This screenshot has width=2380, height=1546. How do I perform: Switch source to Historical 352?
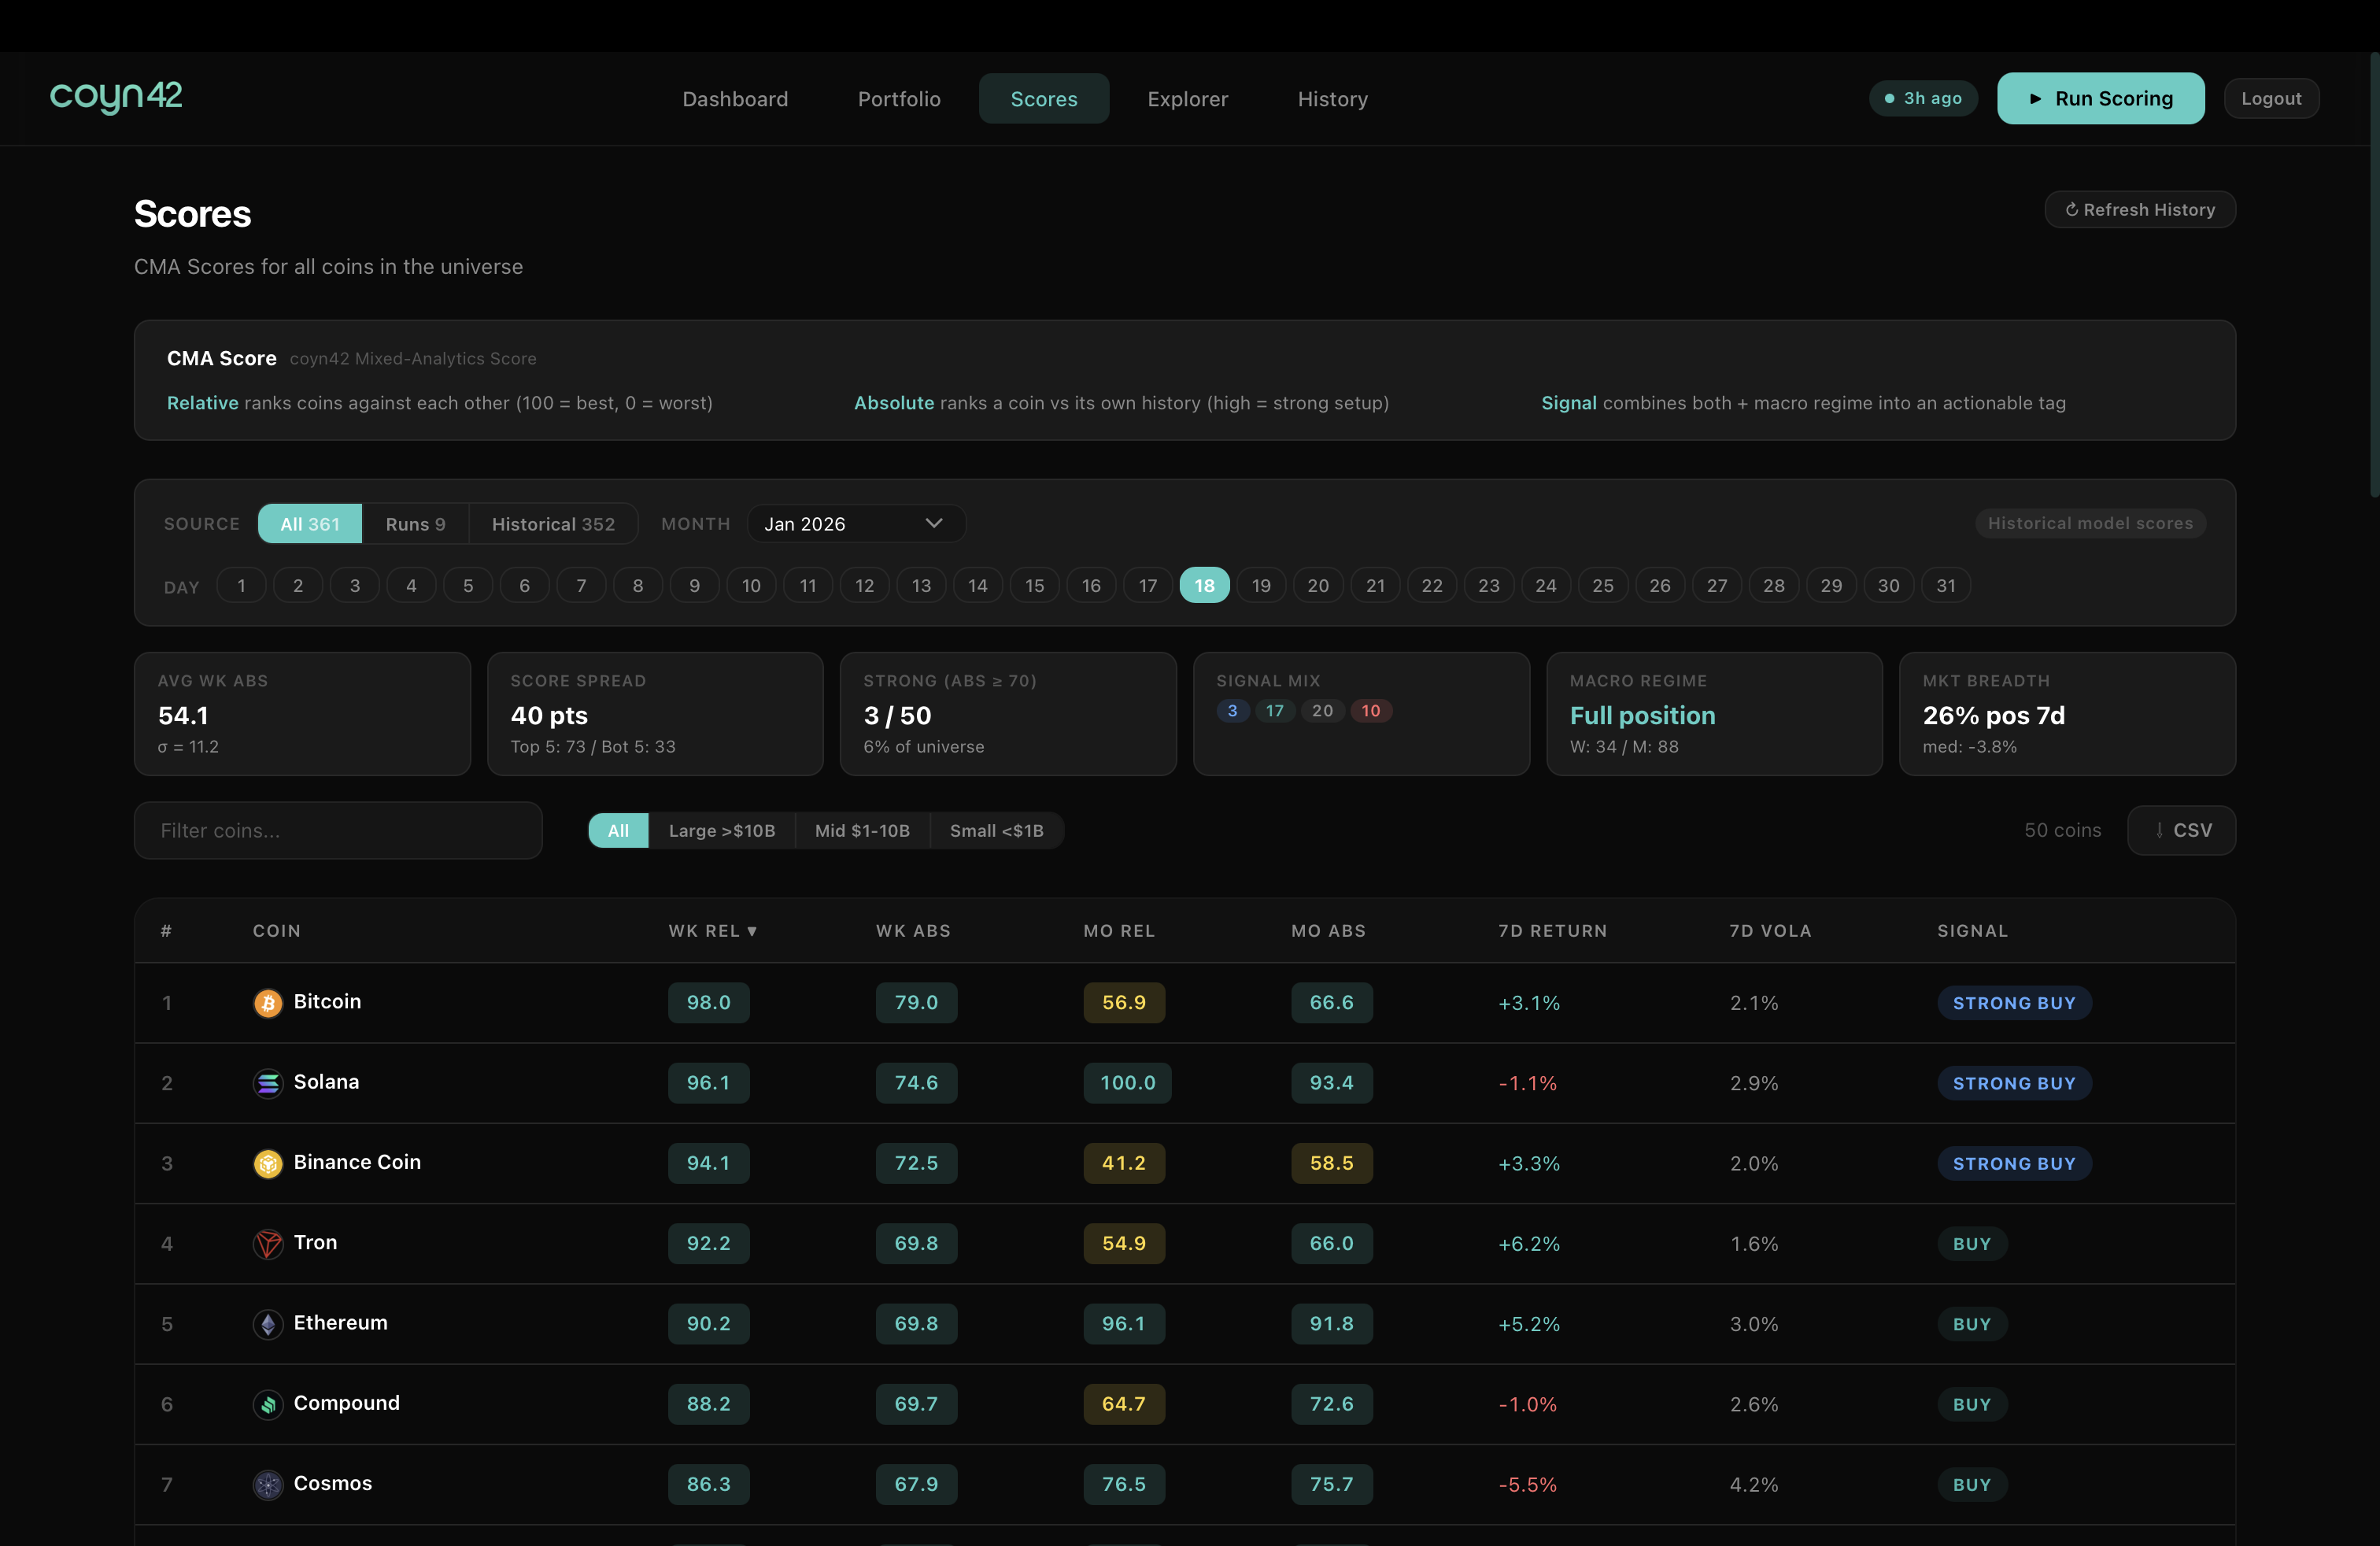click(x=553, y=523)
